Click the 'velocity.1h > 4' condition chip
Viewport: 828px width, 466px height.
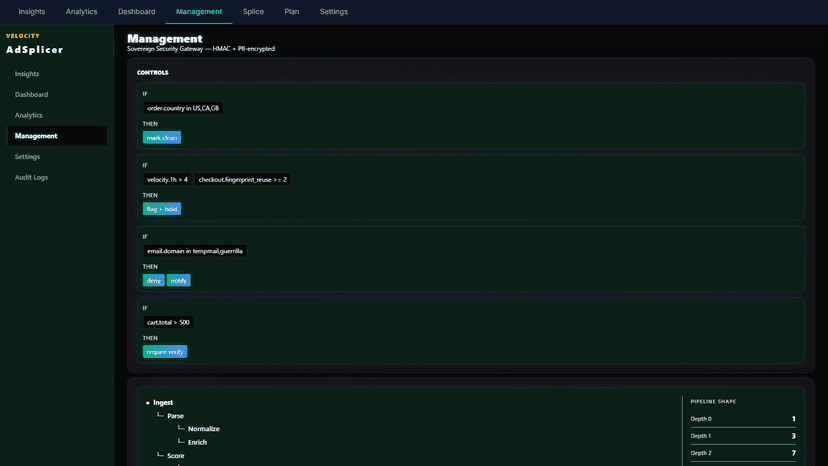167,180
